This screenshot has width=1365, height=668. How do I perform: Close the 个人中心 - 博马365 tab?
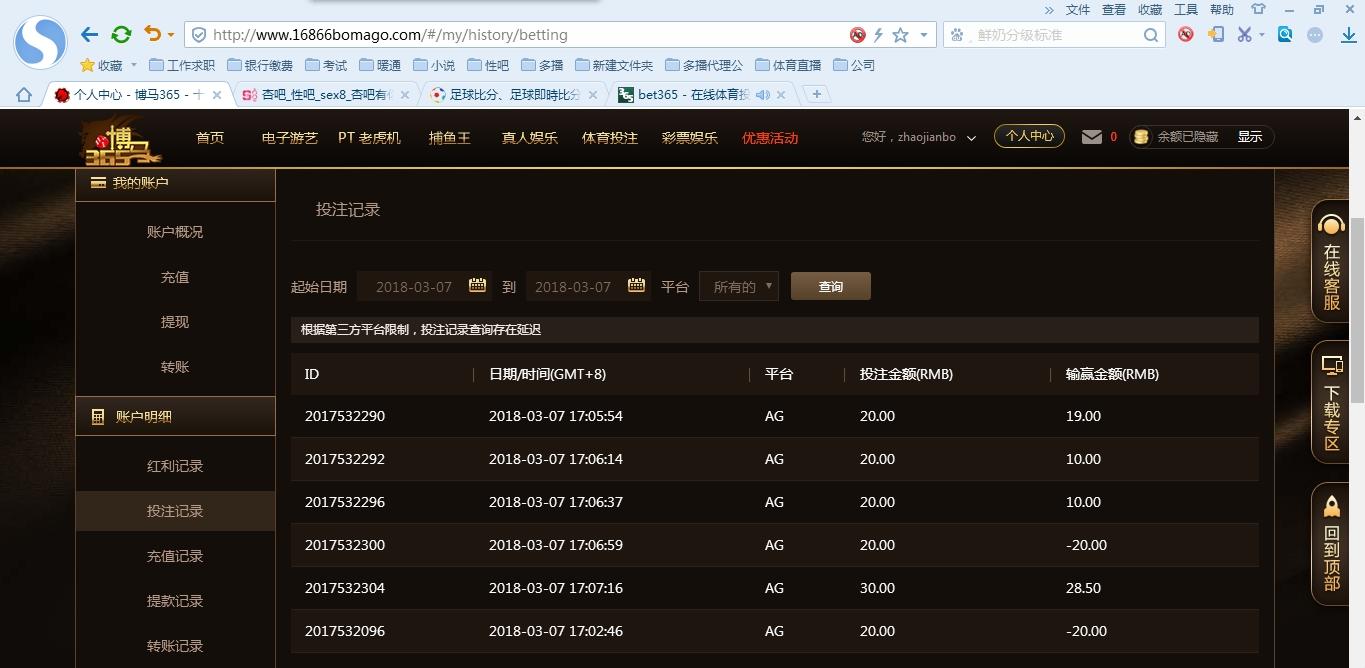(x=219, y=95)
